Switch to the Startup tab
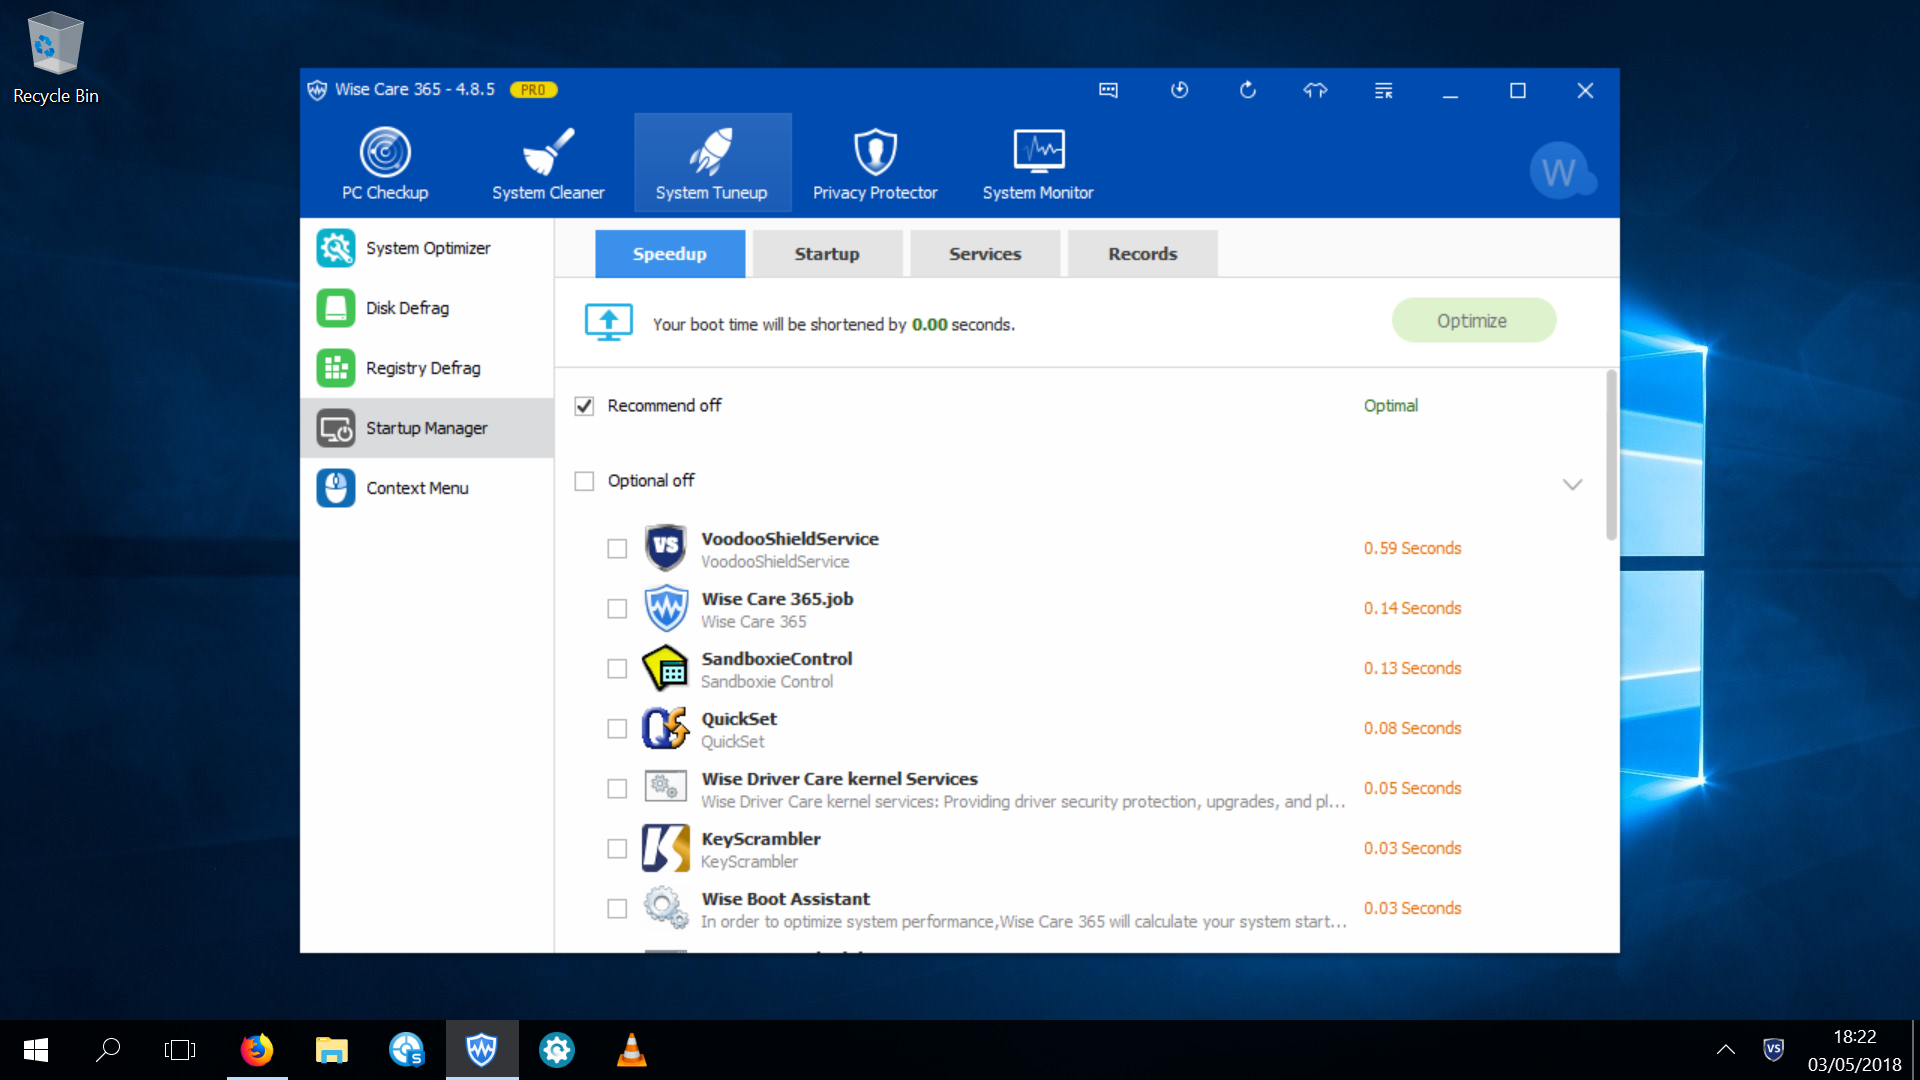 pyautogui.click(x=827, y=254)
